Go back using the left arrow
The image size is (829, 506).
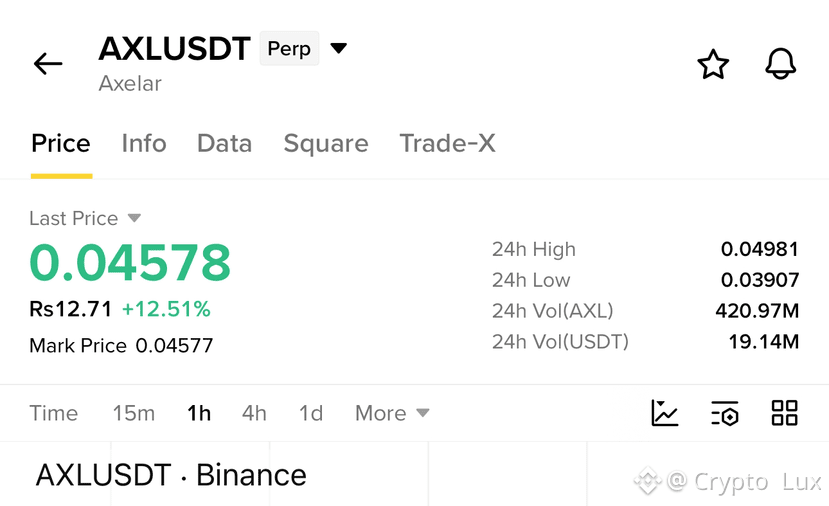(48, 64)
